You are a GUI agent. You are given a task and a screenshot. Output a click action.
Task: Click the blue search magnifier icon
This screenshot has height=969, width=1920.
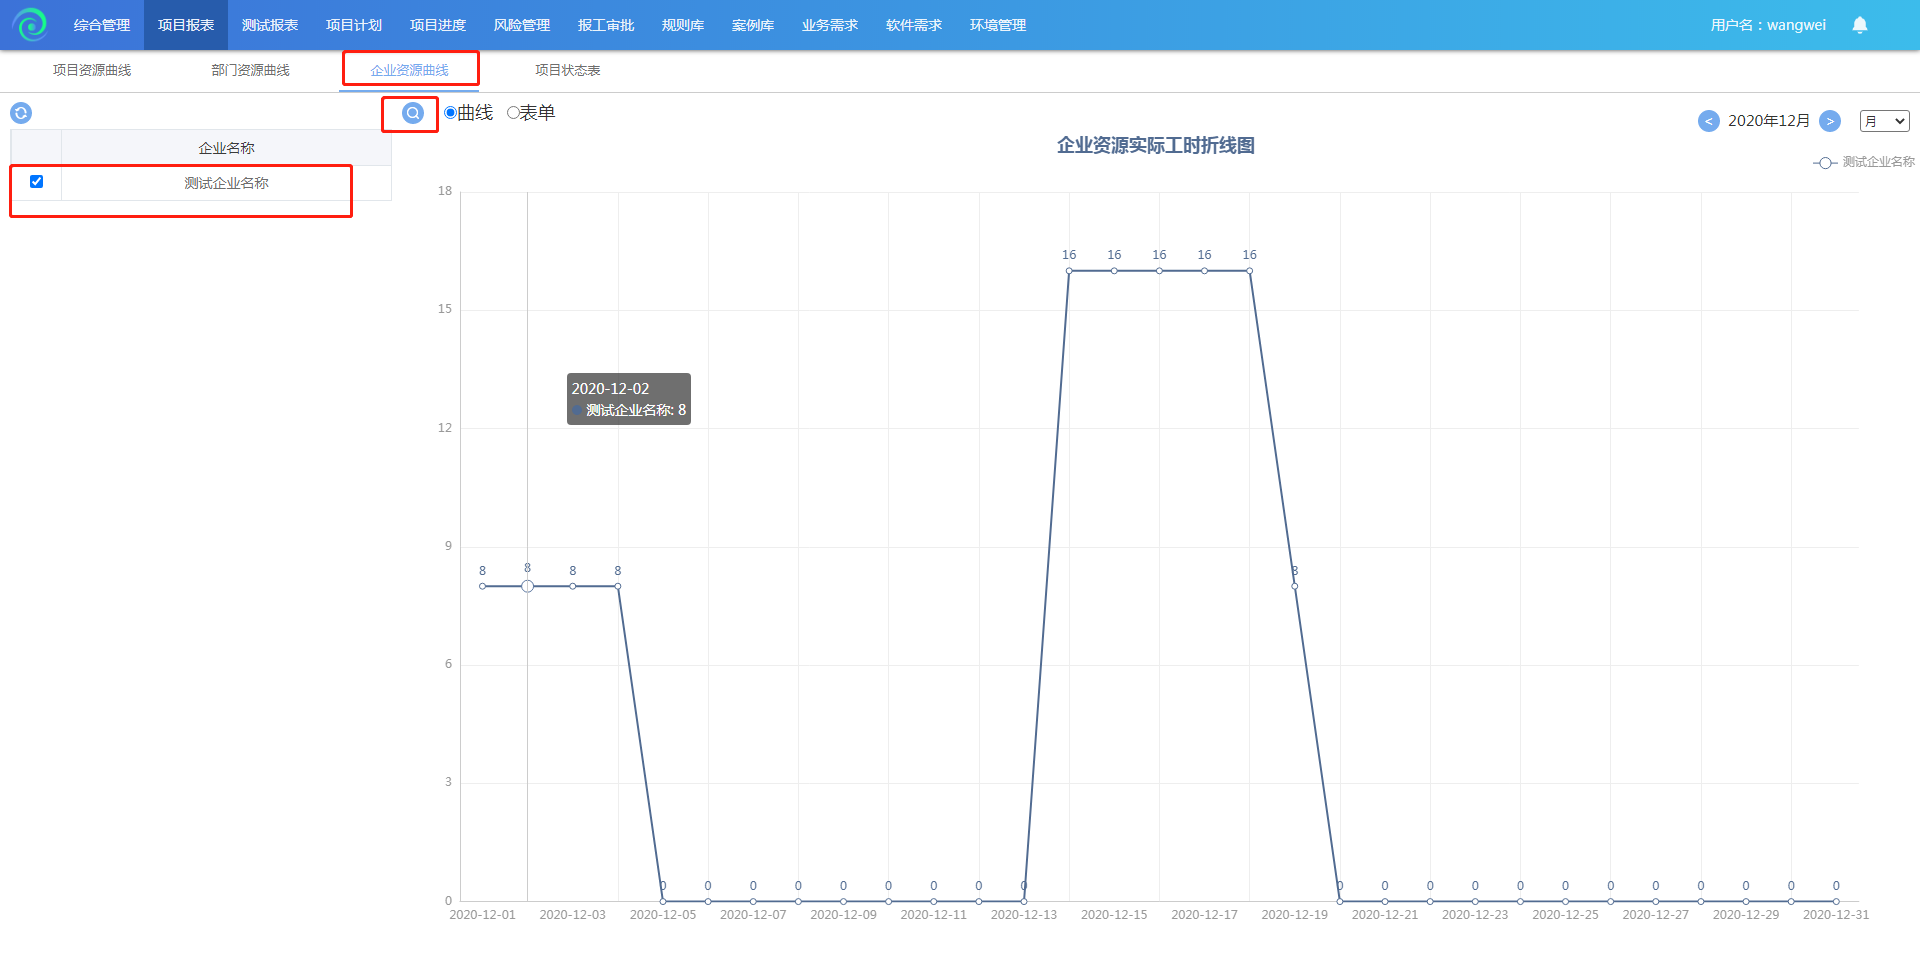[x=412, y=113]
